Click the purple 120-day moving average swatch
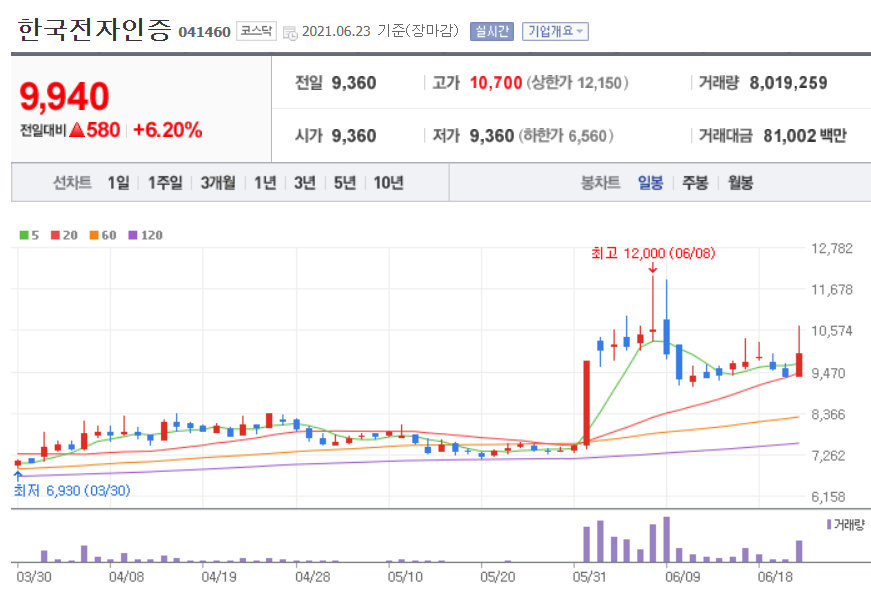Image resolution: width=871 pixels, height=590 pixels. click(133, 235)
